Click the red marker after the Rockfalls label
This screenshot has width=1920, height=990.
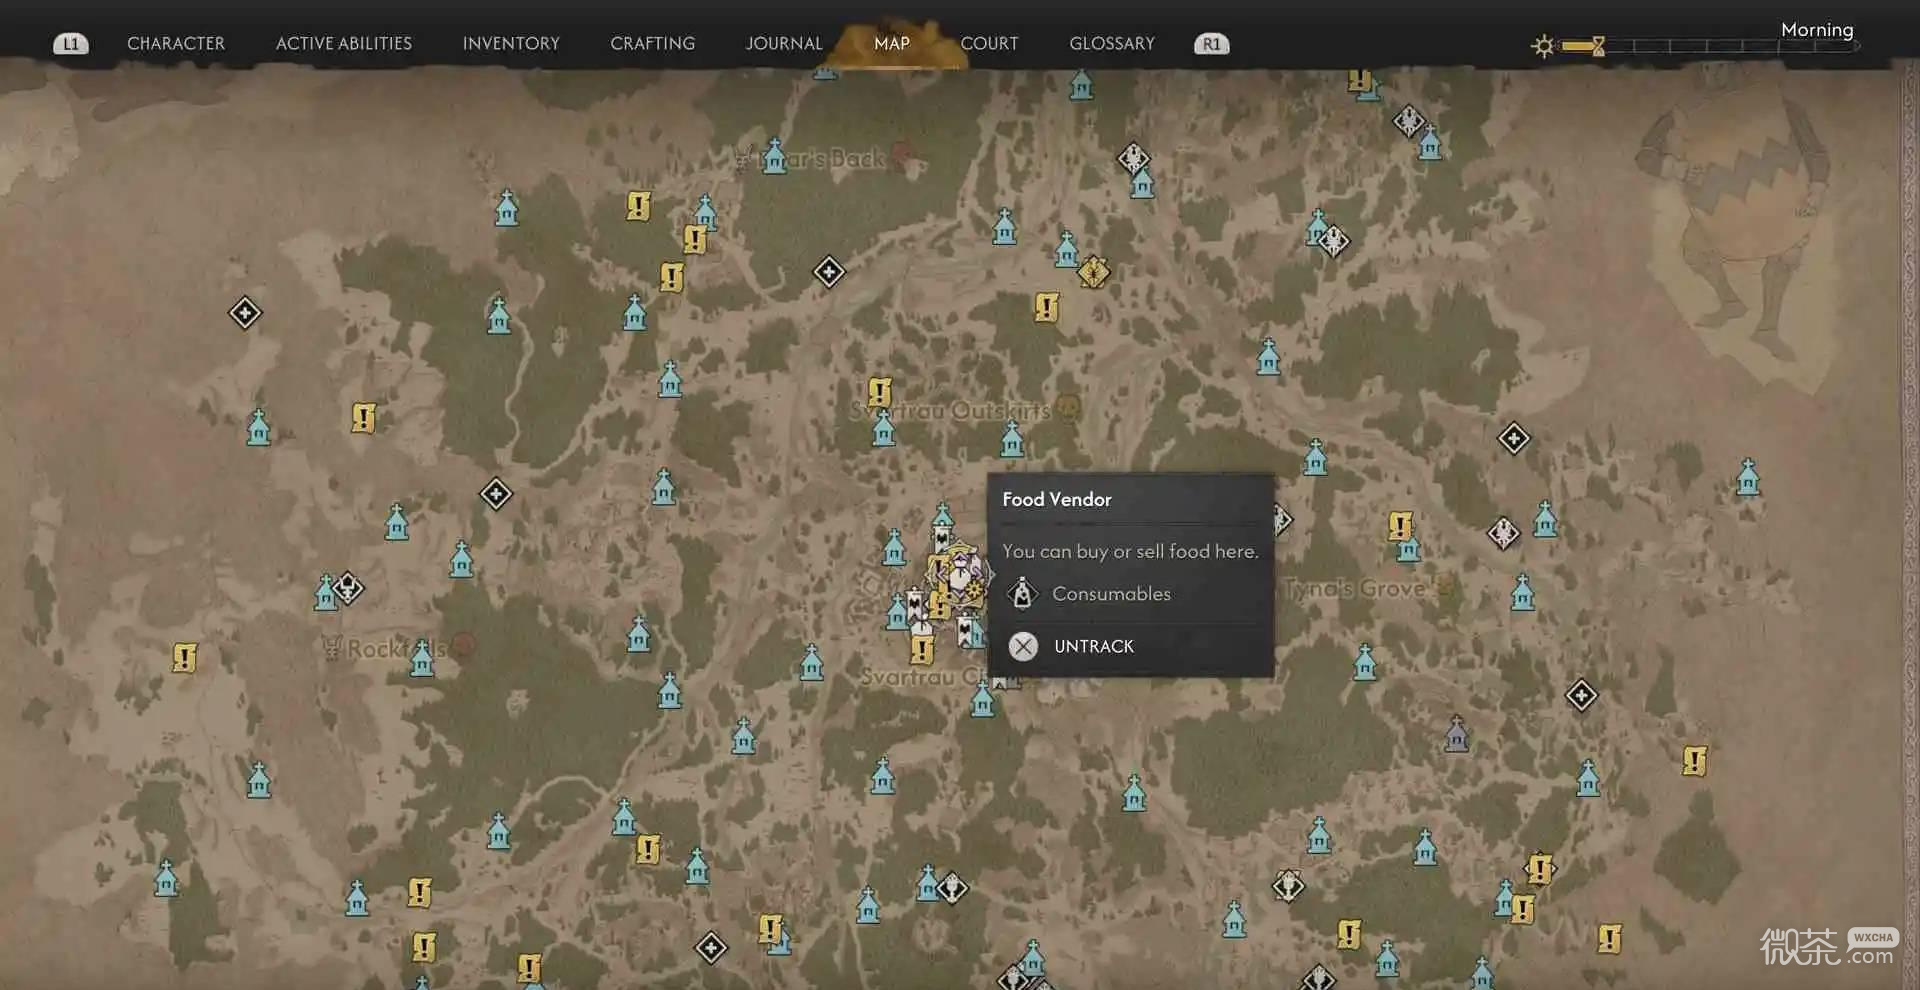[x=463, y=645]
